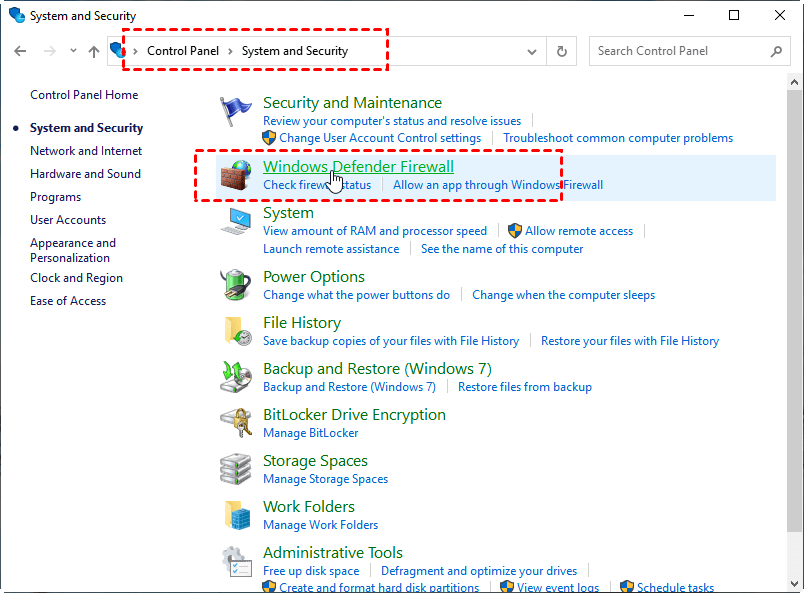Screen dimensions: 804x593
Task: Click the Control Panel icon in the address bar
Action: (117, 50)
